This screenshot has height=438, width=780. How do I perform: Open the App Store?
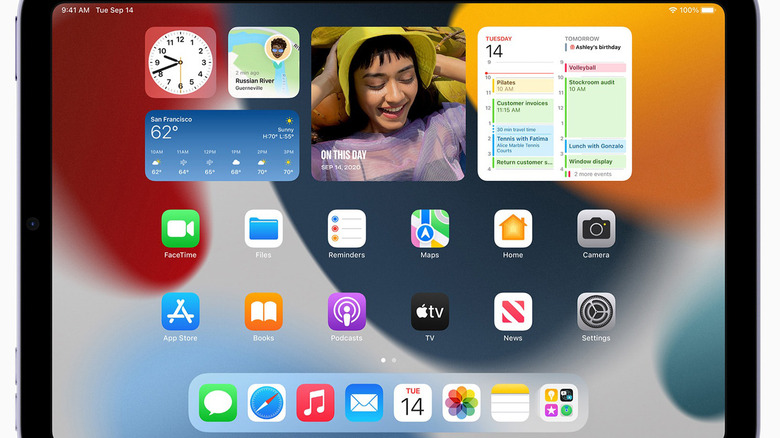pyautogui.click(x=180, y=312)
